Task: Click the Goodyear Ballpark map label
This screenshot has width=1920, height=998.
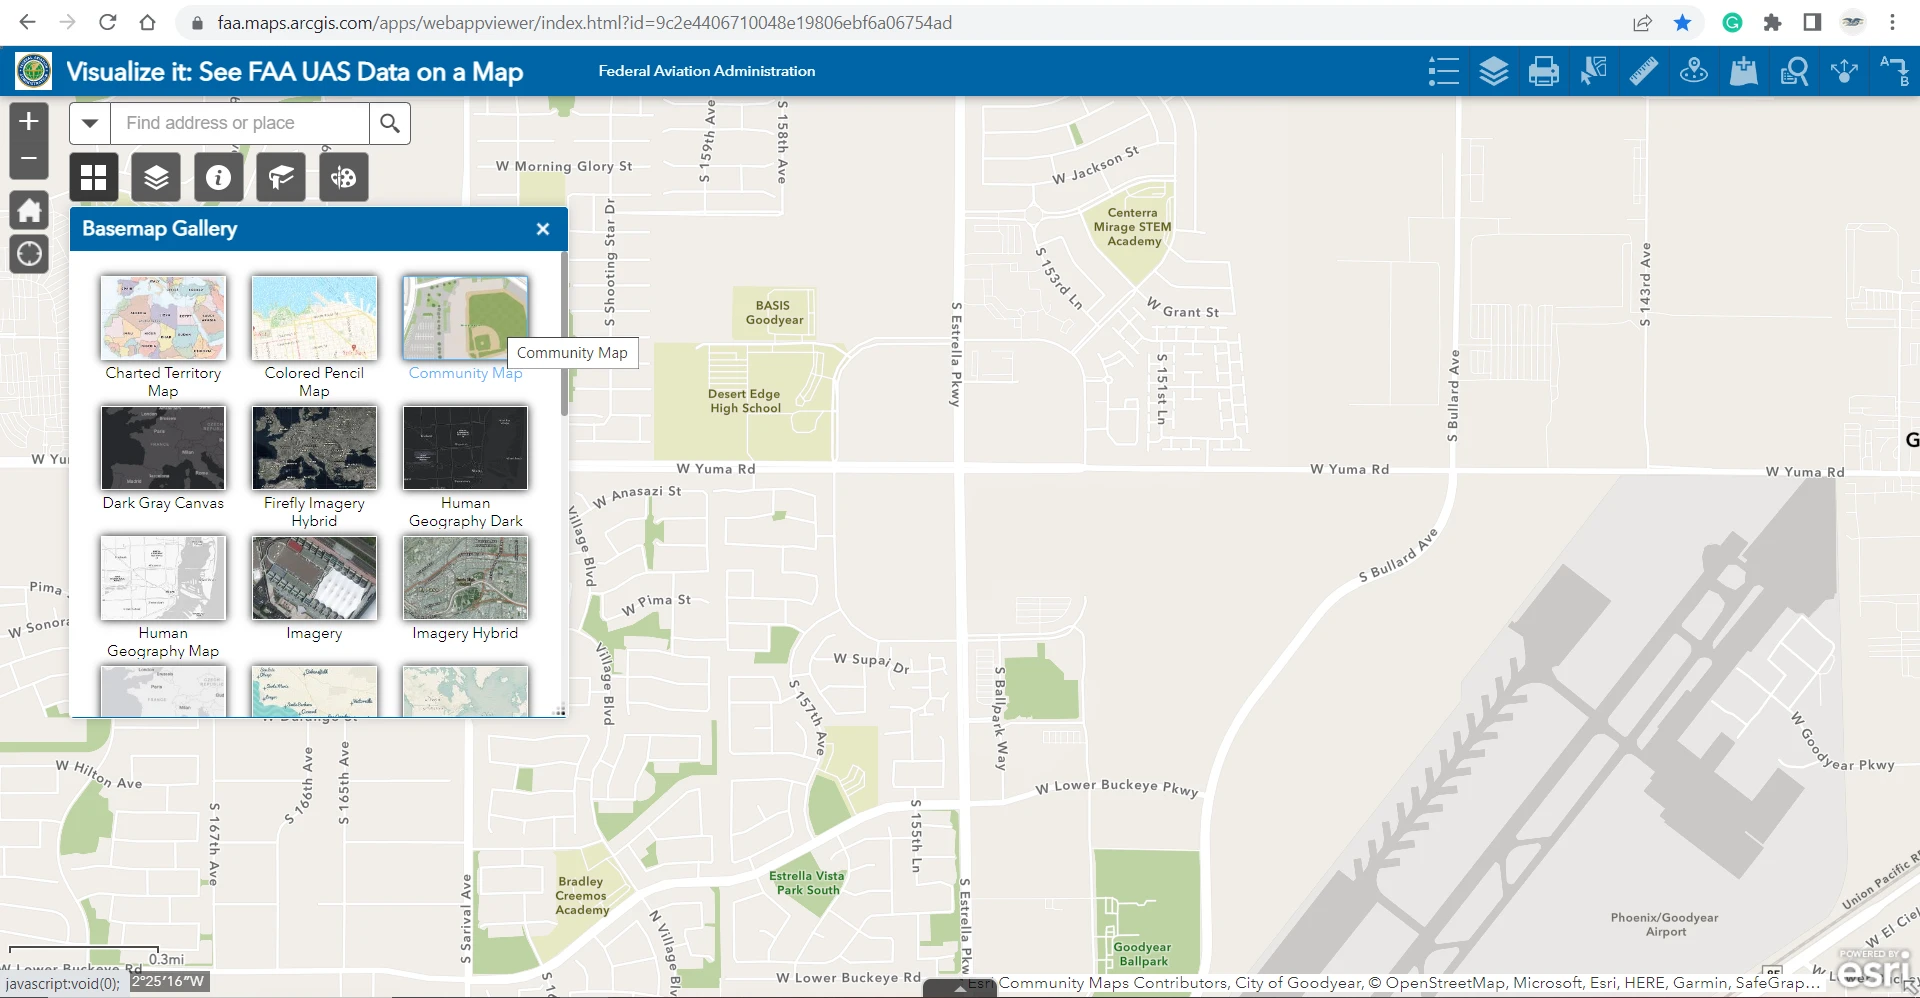Action: point(1143,954)
